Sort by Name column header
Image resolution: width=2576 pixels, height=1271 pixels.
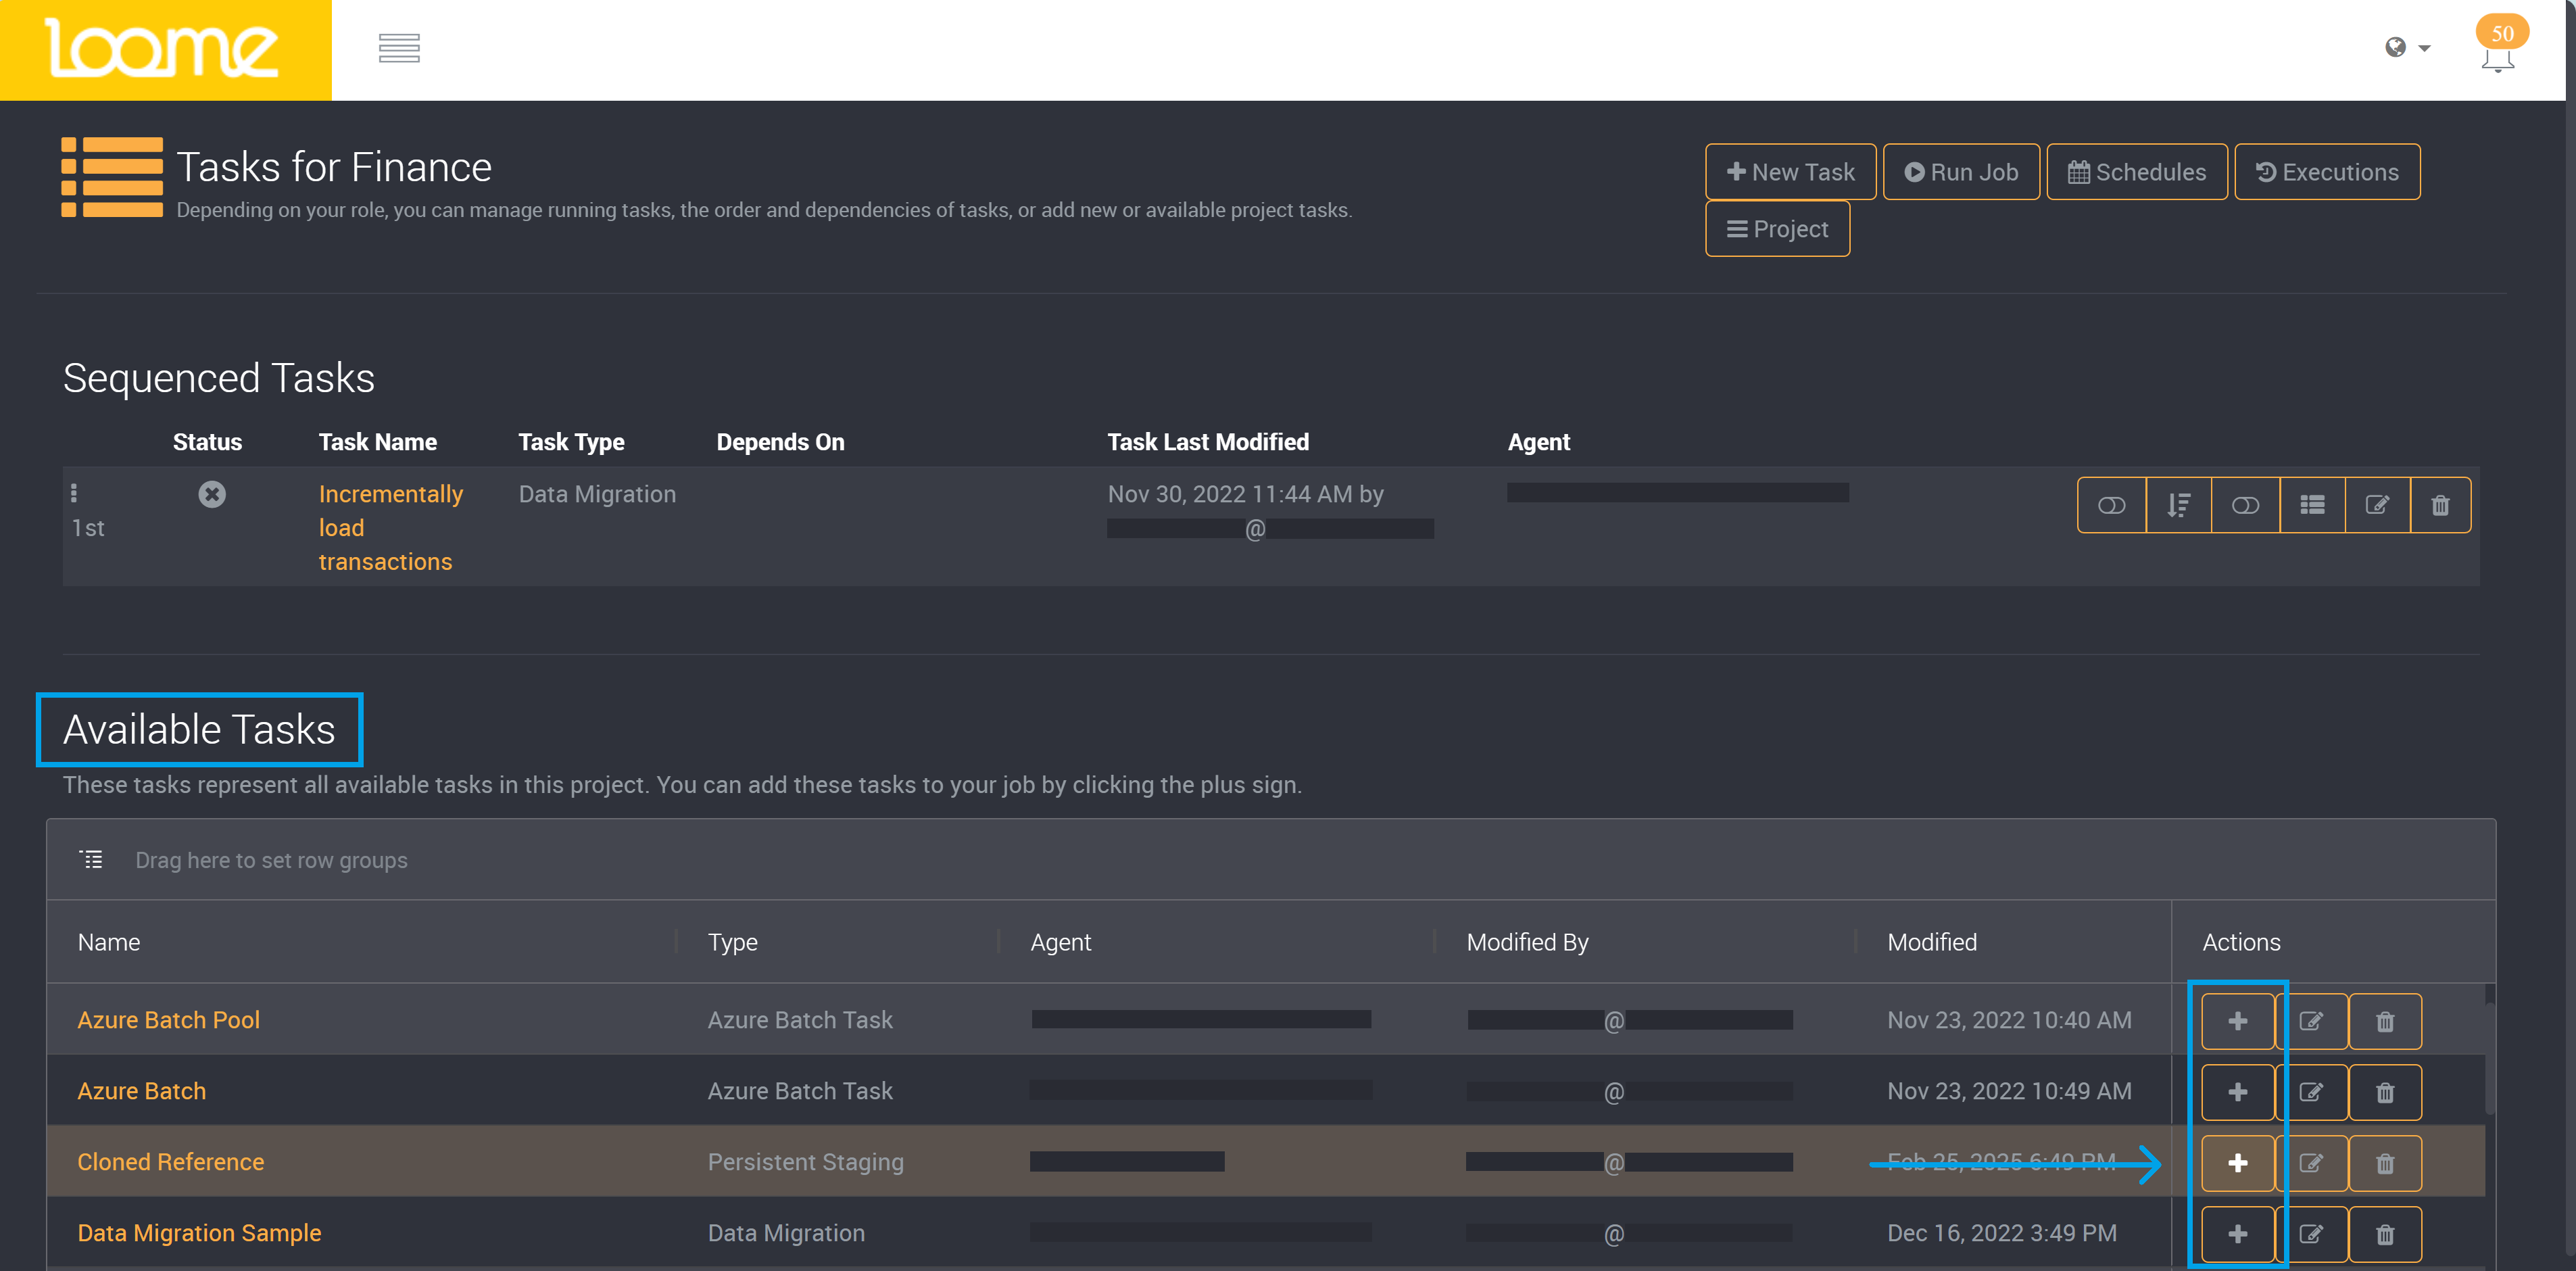[109, 942]
